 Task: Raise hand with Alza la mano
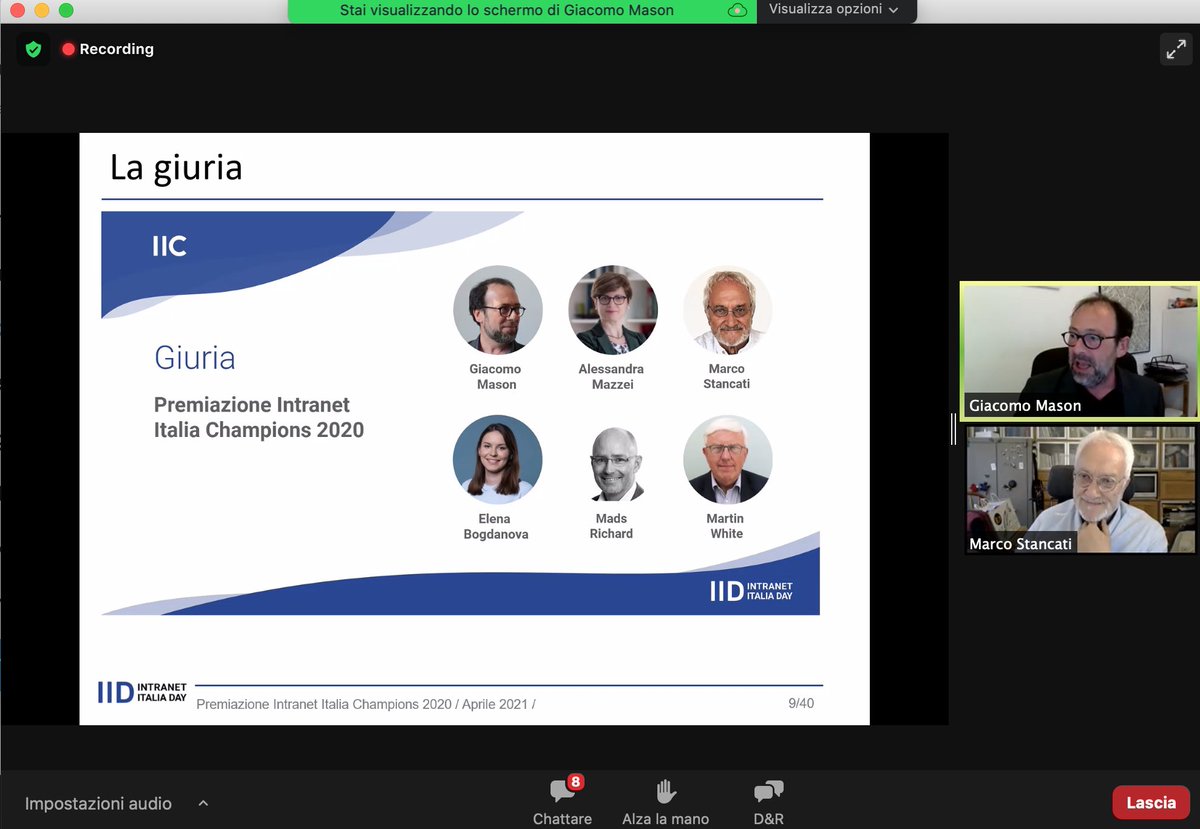(x=665, y=802)
